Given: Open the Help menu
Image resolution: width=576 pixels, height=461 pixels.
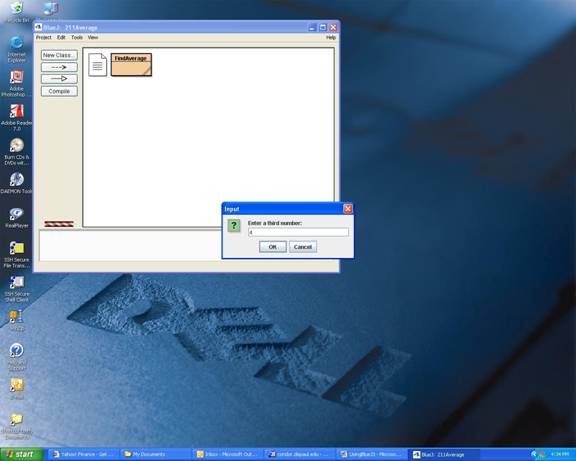Looking at the screenshot, I should point(331,37).
